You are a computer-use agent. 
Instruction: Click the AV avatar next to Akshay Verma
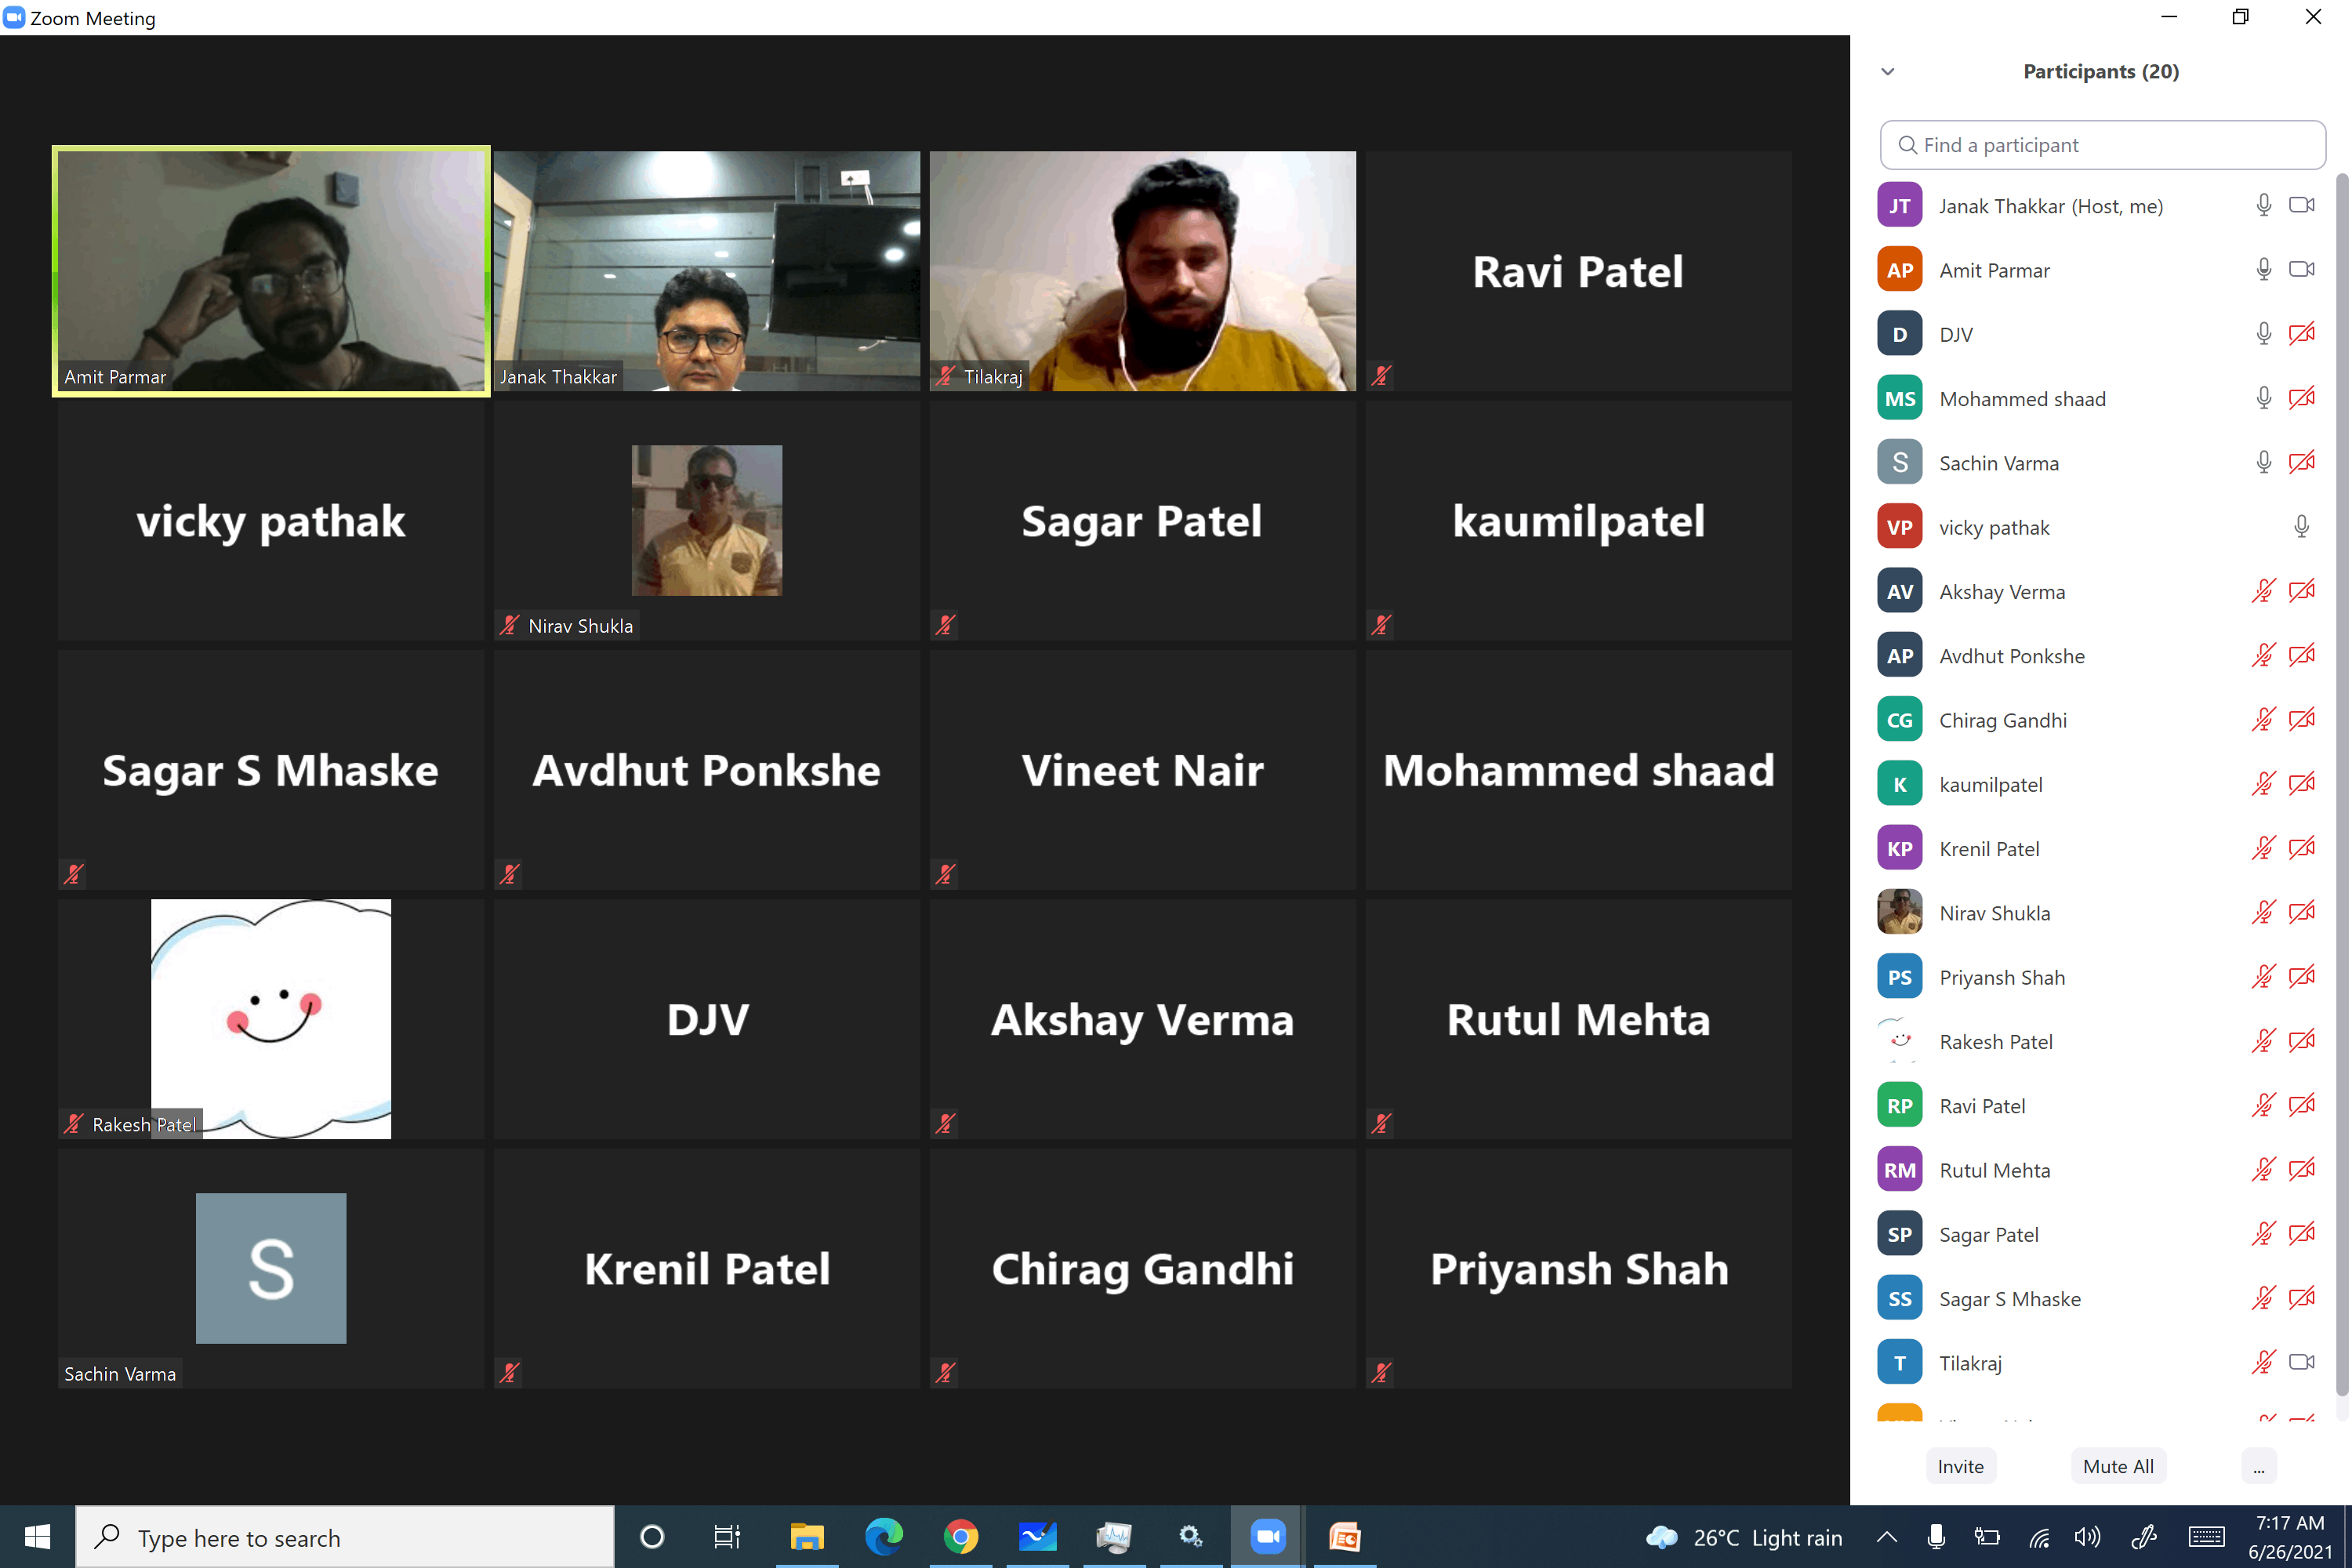click(x=1899, y=591)
